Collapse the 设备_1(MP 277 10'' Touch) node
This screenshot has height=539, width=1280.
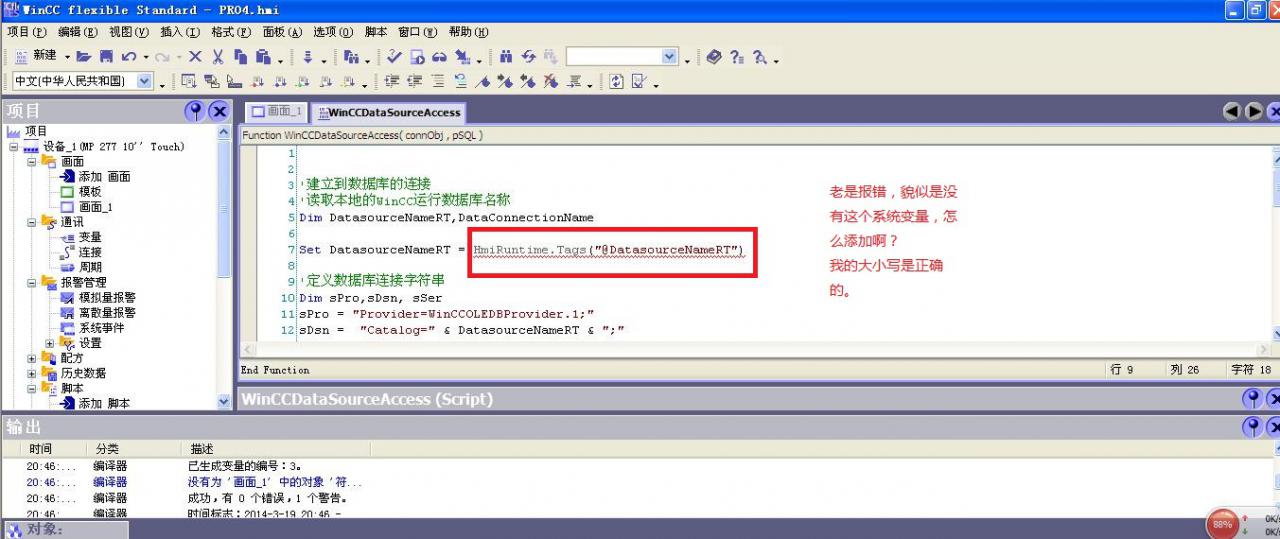[x=14, y=147]
